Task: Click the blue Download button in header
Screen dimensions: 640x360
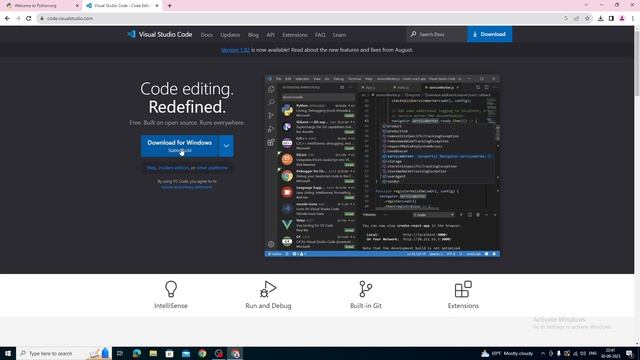Action: (489, 34)
